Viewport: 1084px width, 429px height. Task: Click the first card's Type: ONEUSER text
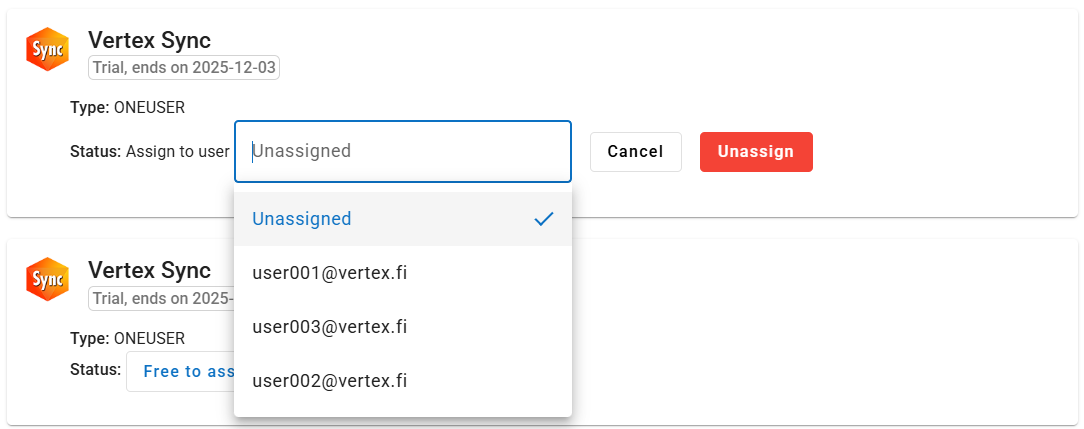pos(127,107)
